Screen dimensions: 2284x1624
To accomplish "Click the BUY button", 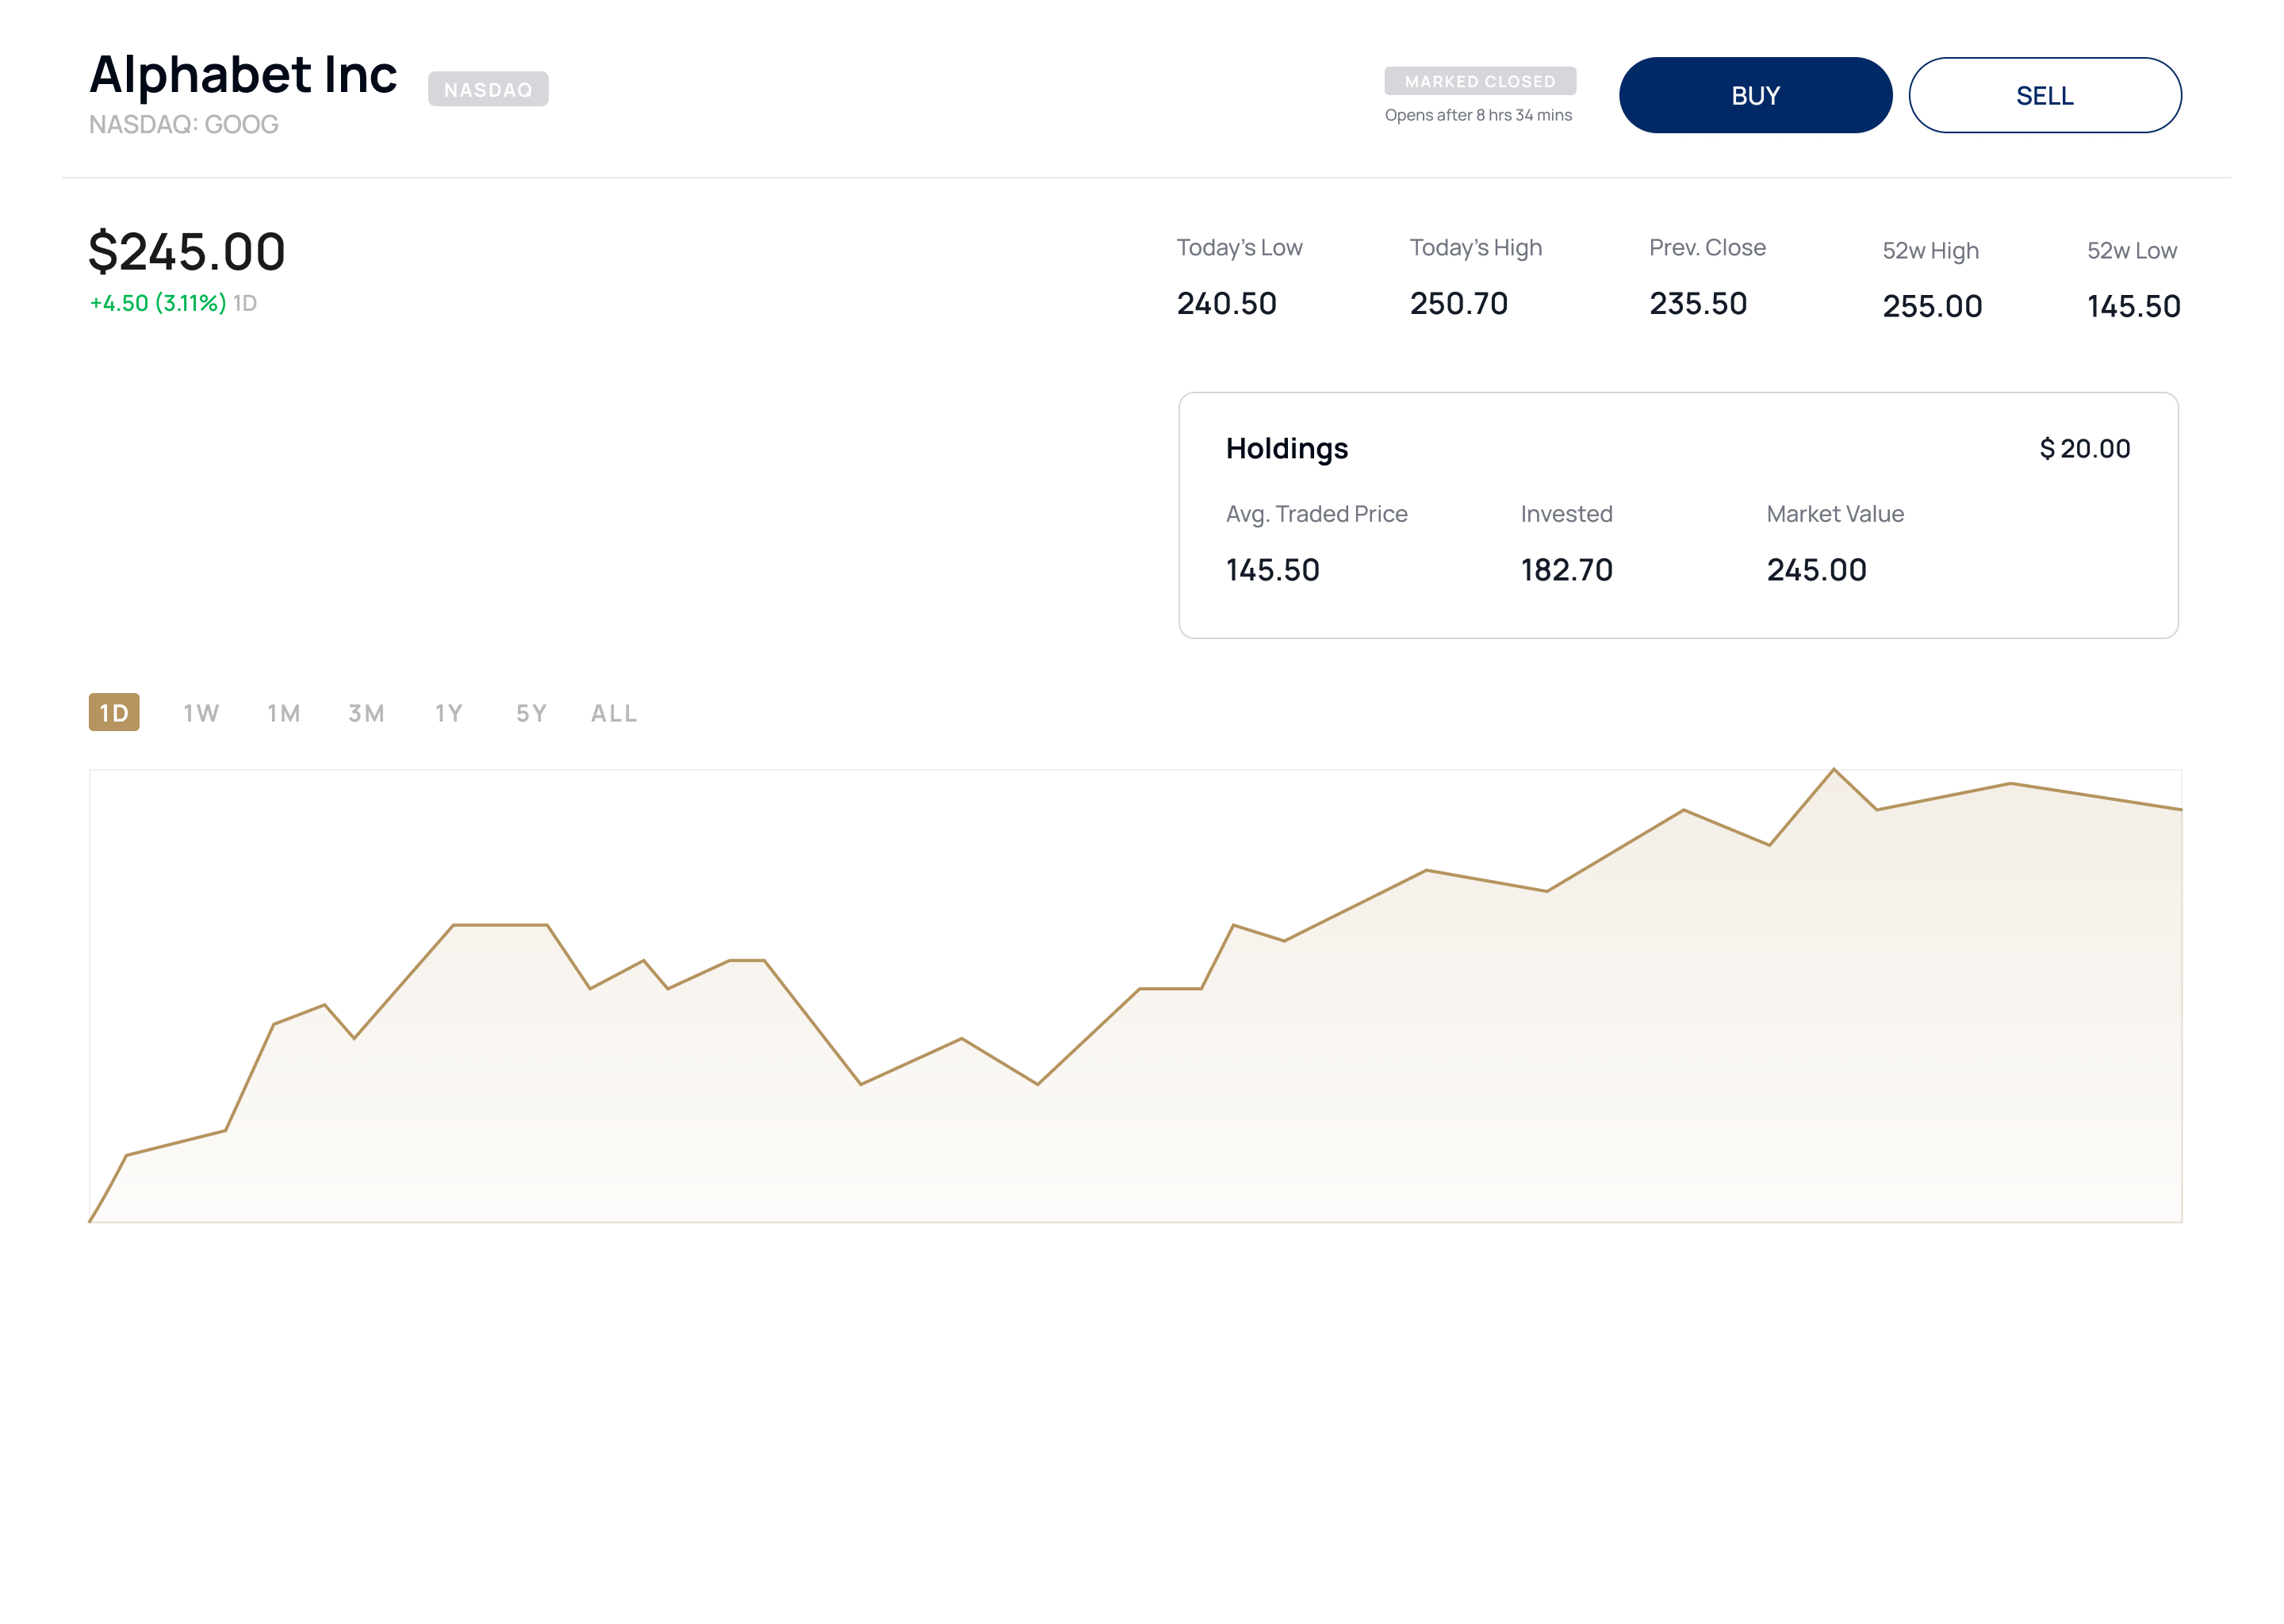I will click(1754, 95).
